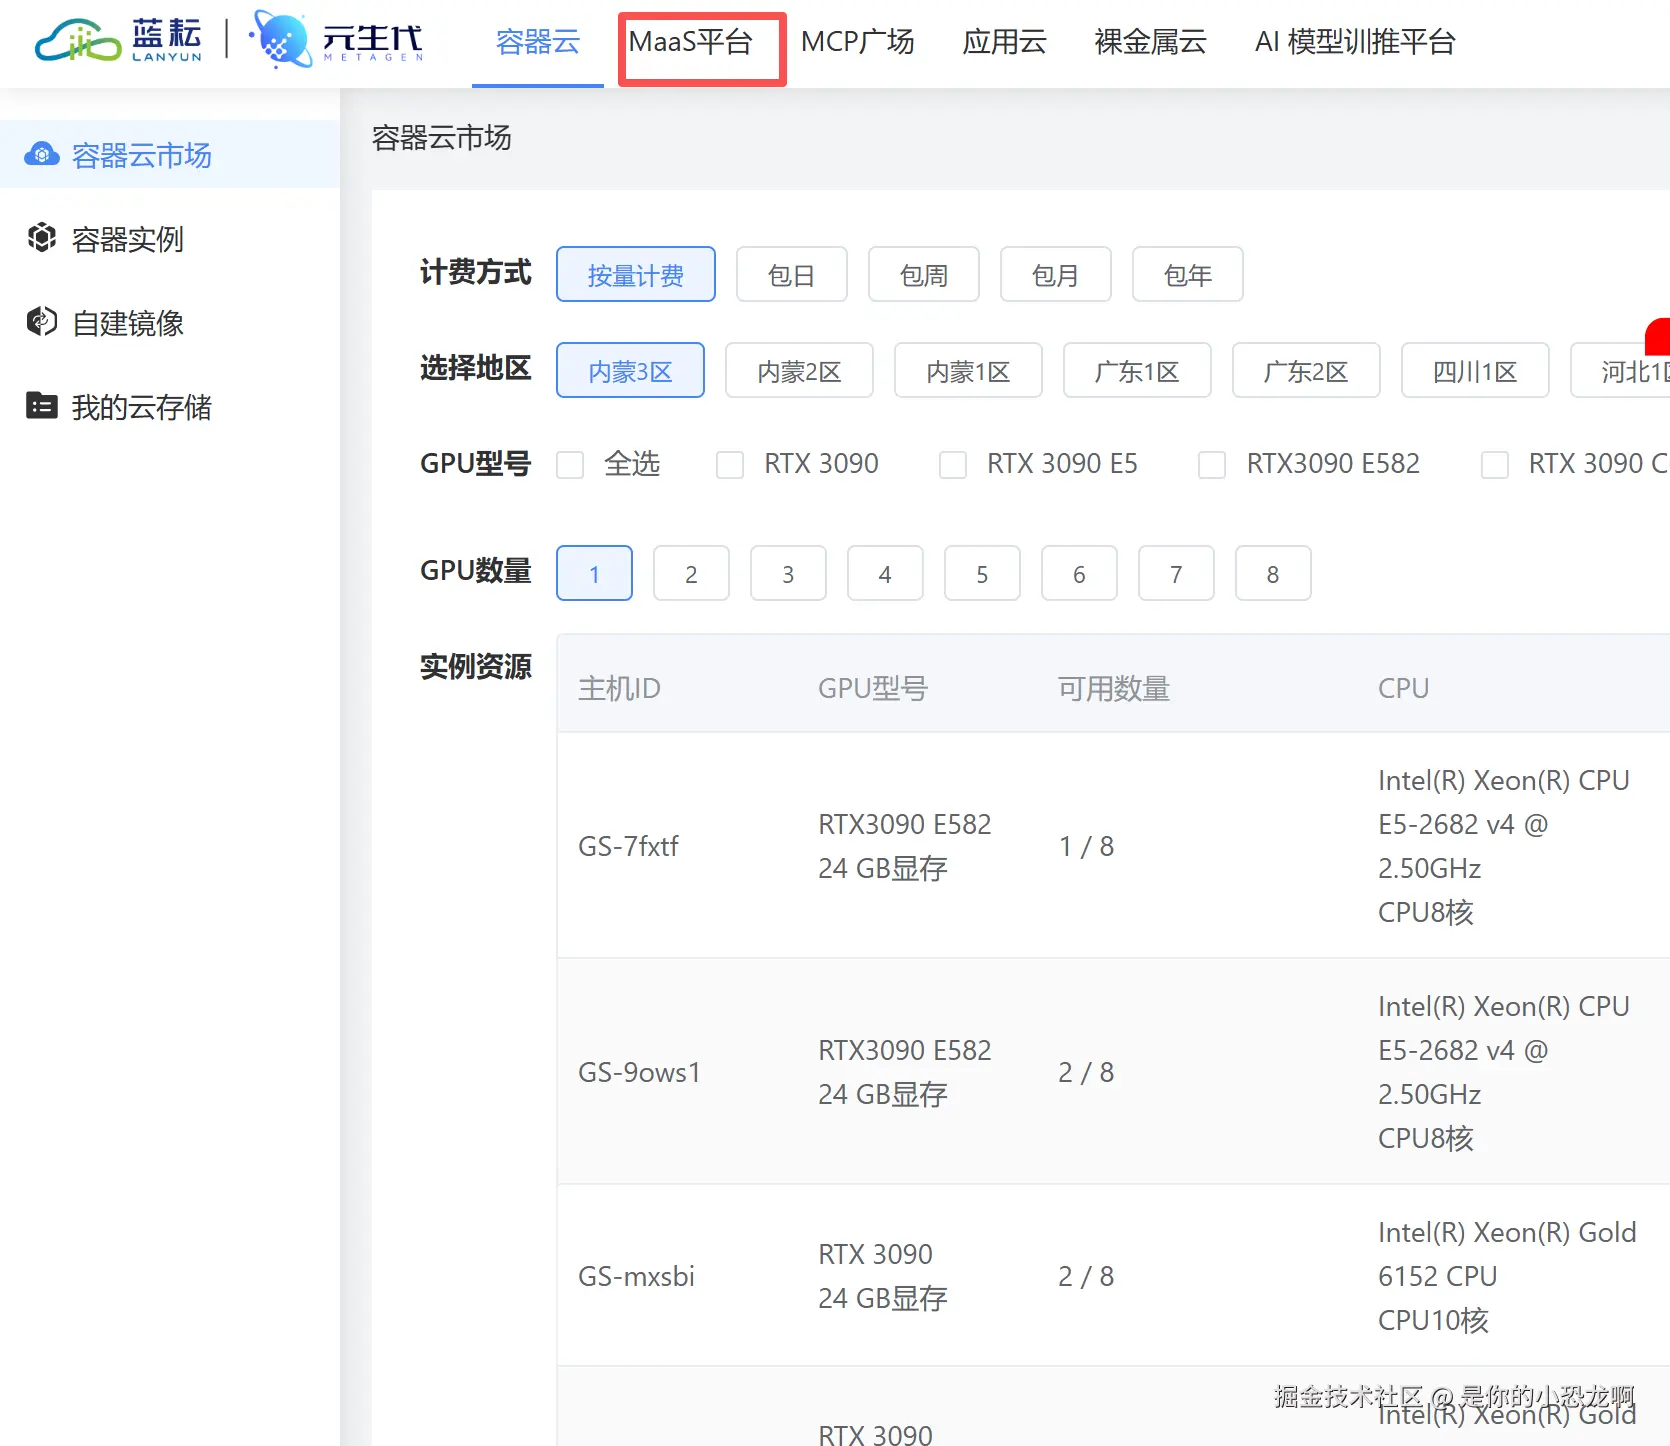Click GS-mxsbi Xeon Gold 6152 CPU text
Image resolution: width=1670 pixels, height=1446 pixels.
point(1507,1254)
